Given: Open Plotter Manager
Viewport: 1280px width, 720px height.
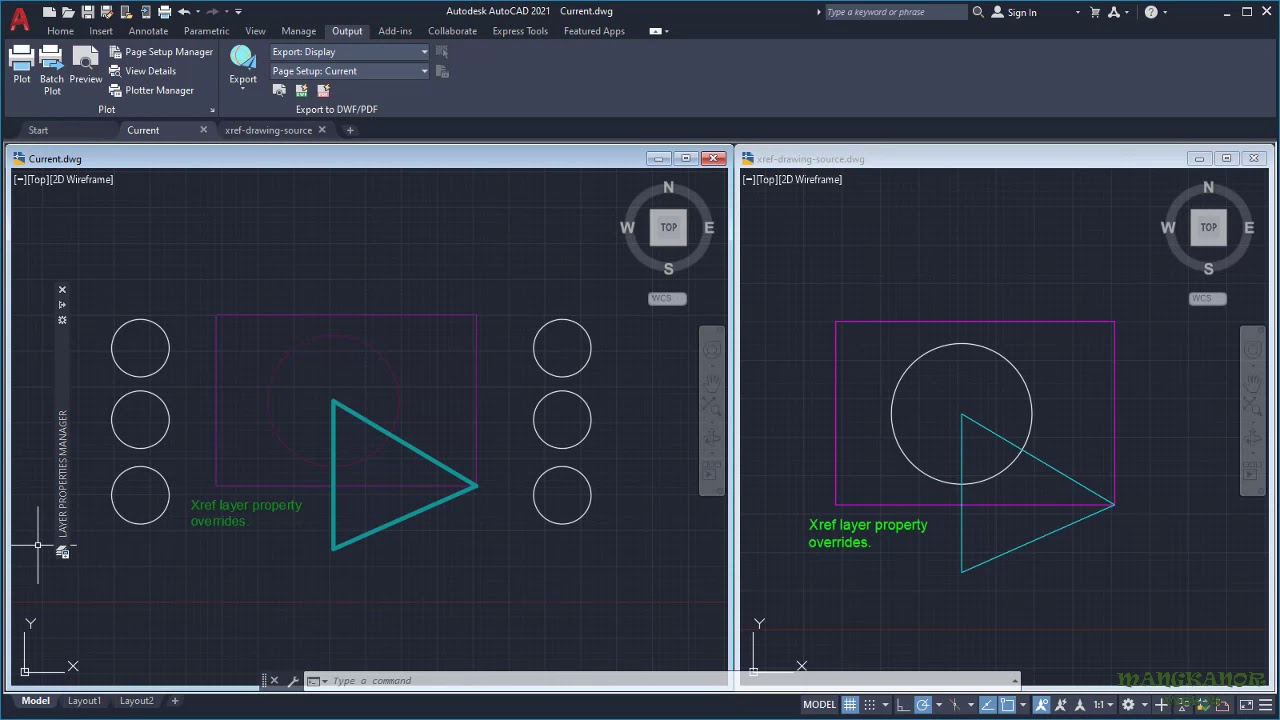Looking at the screenshot, I should click(152, 90).
